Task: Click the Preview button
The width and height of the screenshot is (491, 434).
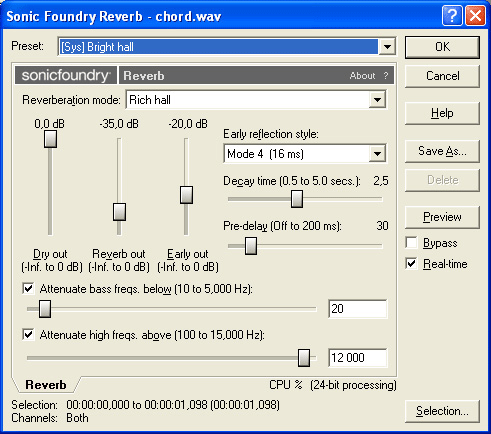Action: (x=442, y=217)
